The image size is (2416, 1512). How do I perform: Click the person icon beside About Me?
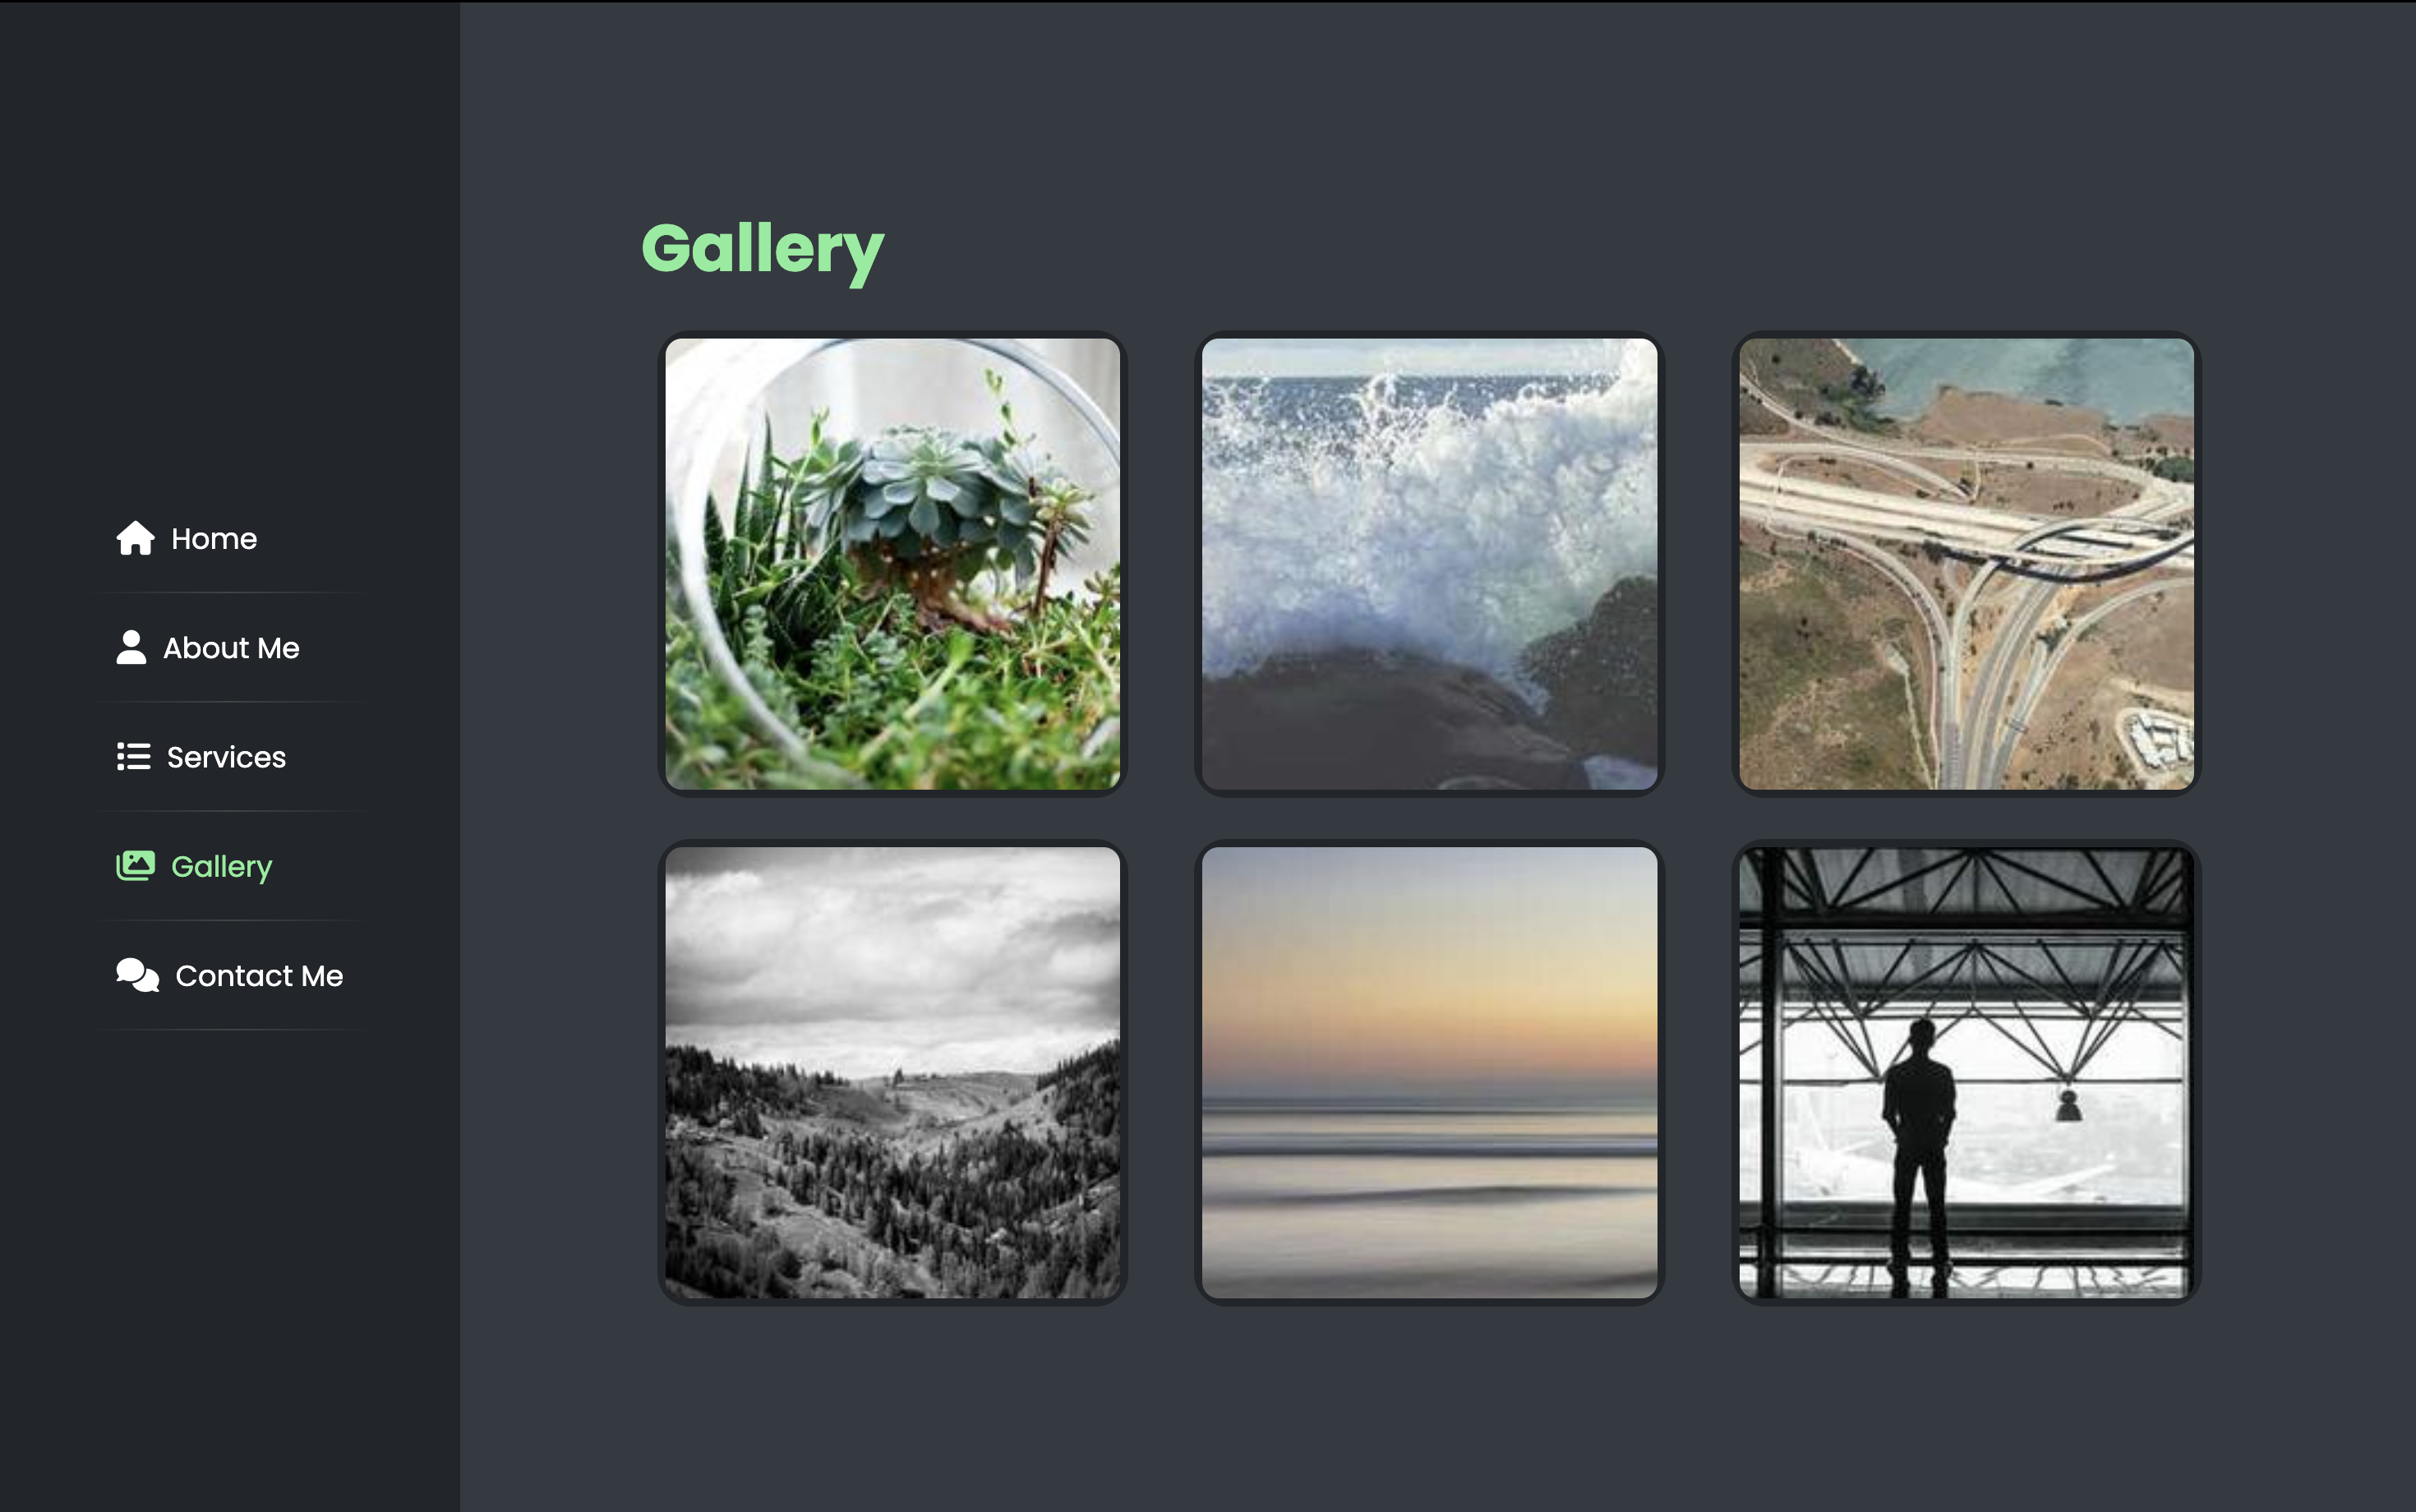(x=131, y=647)
